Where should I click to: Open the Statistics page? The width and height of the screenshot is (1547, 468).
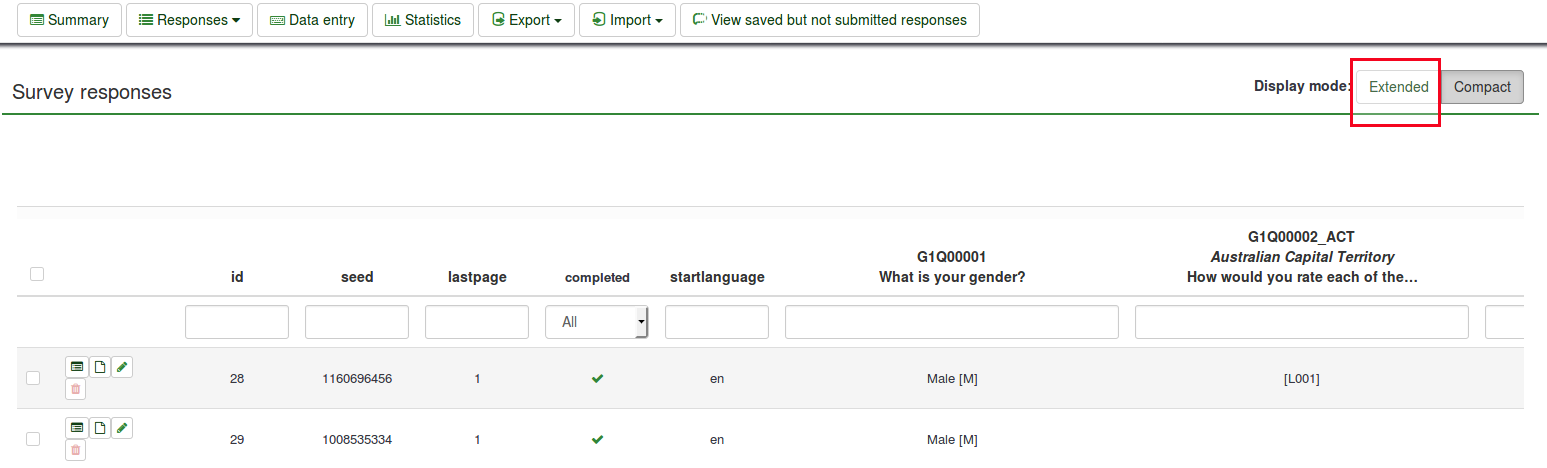tap(423, 20)
